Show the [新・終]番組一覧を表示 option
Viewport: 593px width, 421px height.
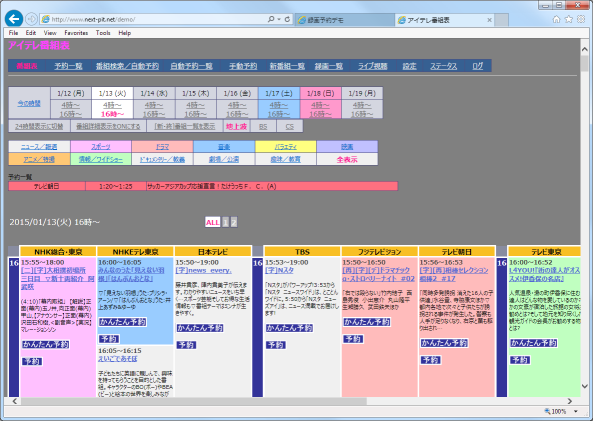185,126
